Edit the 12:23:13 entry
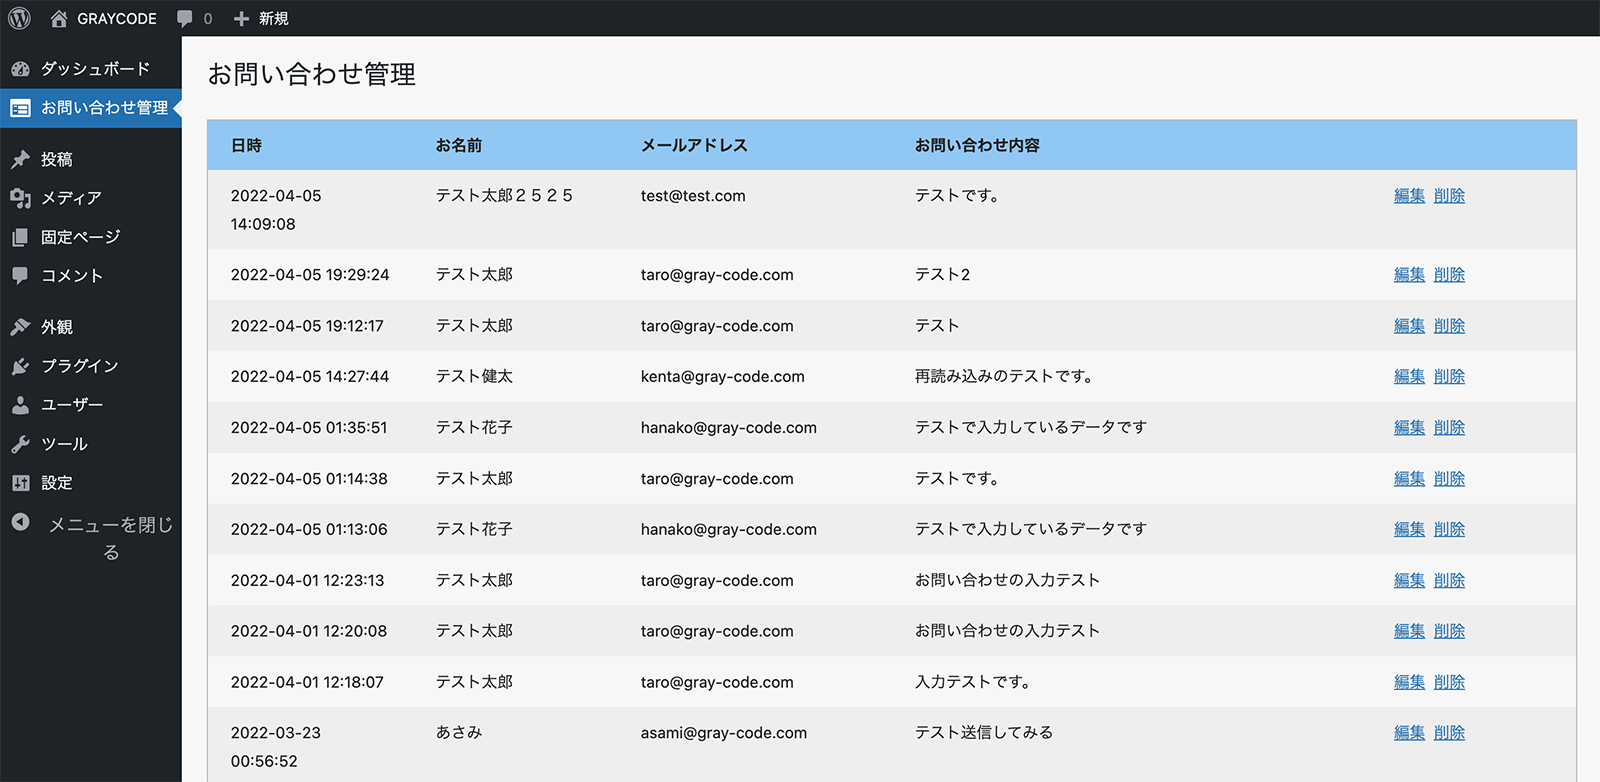This screenshot has height=782, width=1600. coord(1409,581)
